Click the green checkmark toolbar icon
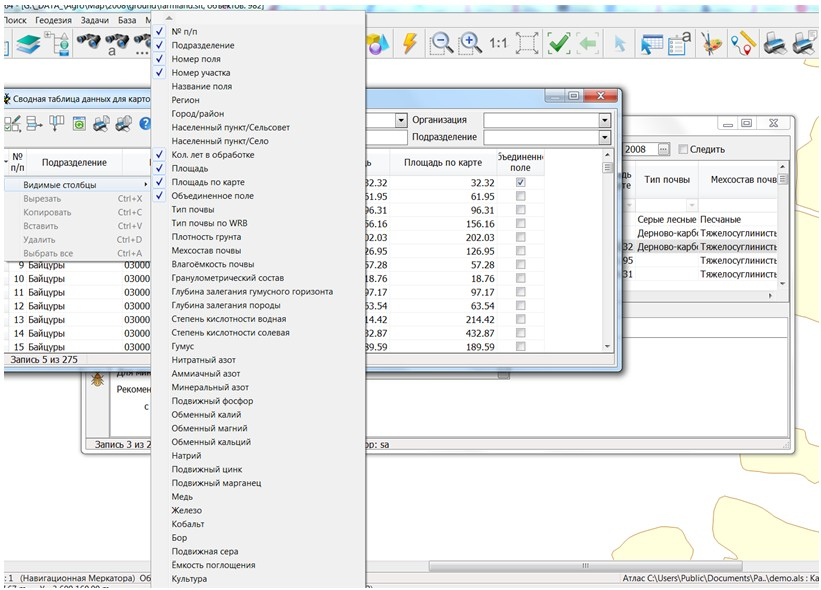This screenshot has height=590, width=821. pyautogui.click(x=559, y=43)
